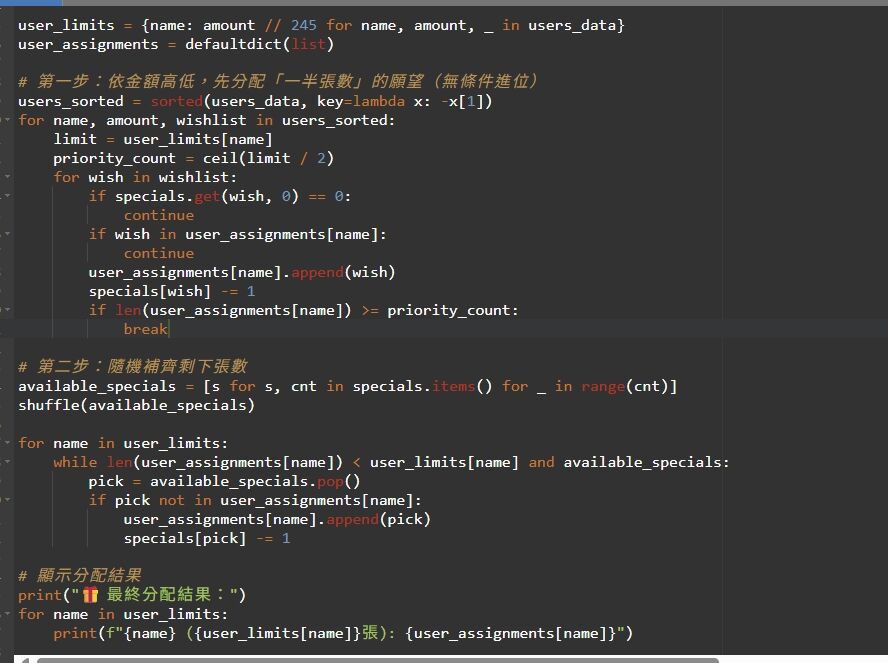Click 'range(cnt)' in the available_specials comprehension

click(625, 386)
